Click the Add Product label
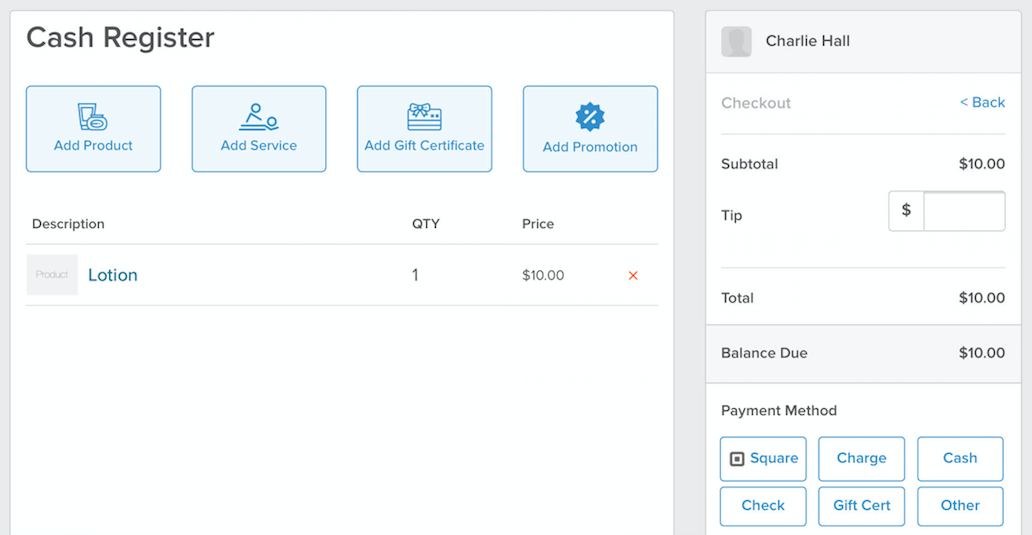 (93, 145)
